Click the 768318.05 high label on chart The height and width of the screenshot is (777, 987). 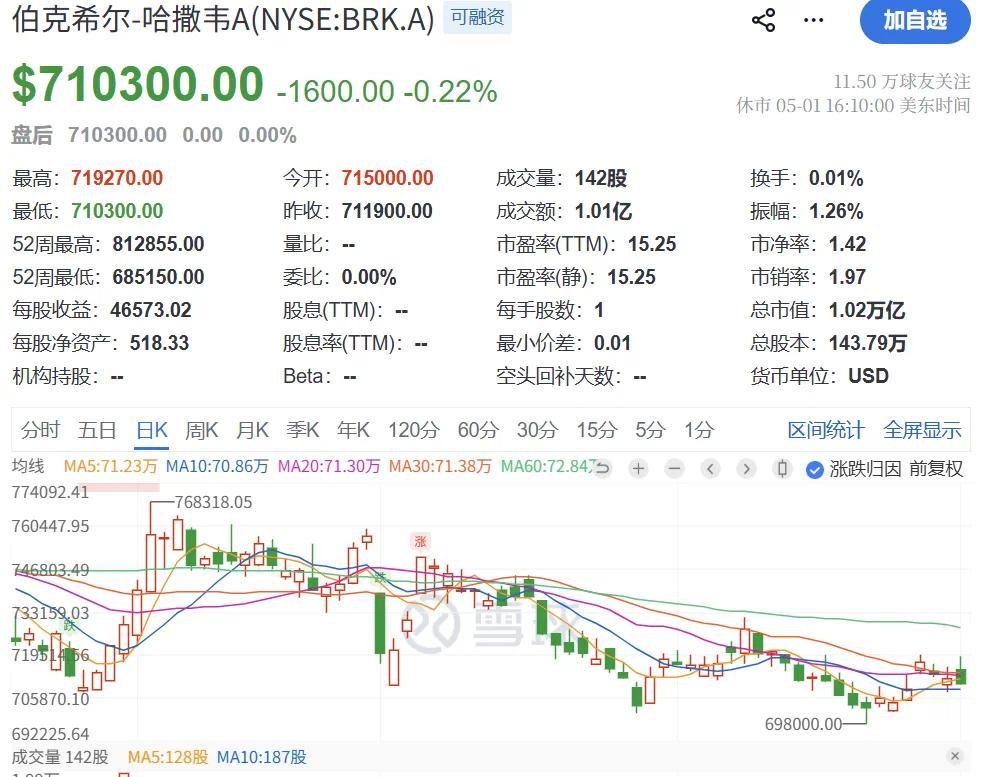[x=213, y=502]
